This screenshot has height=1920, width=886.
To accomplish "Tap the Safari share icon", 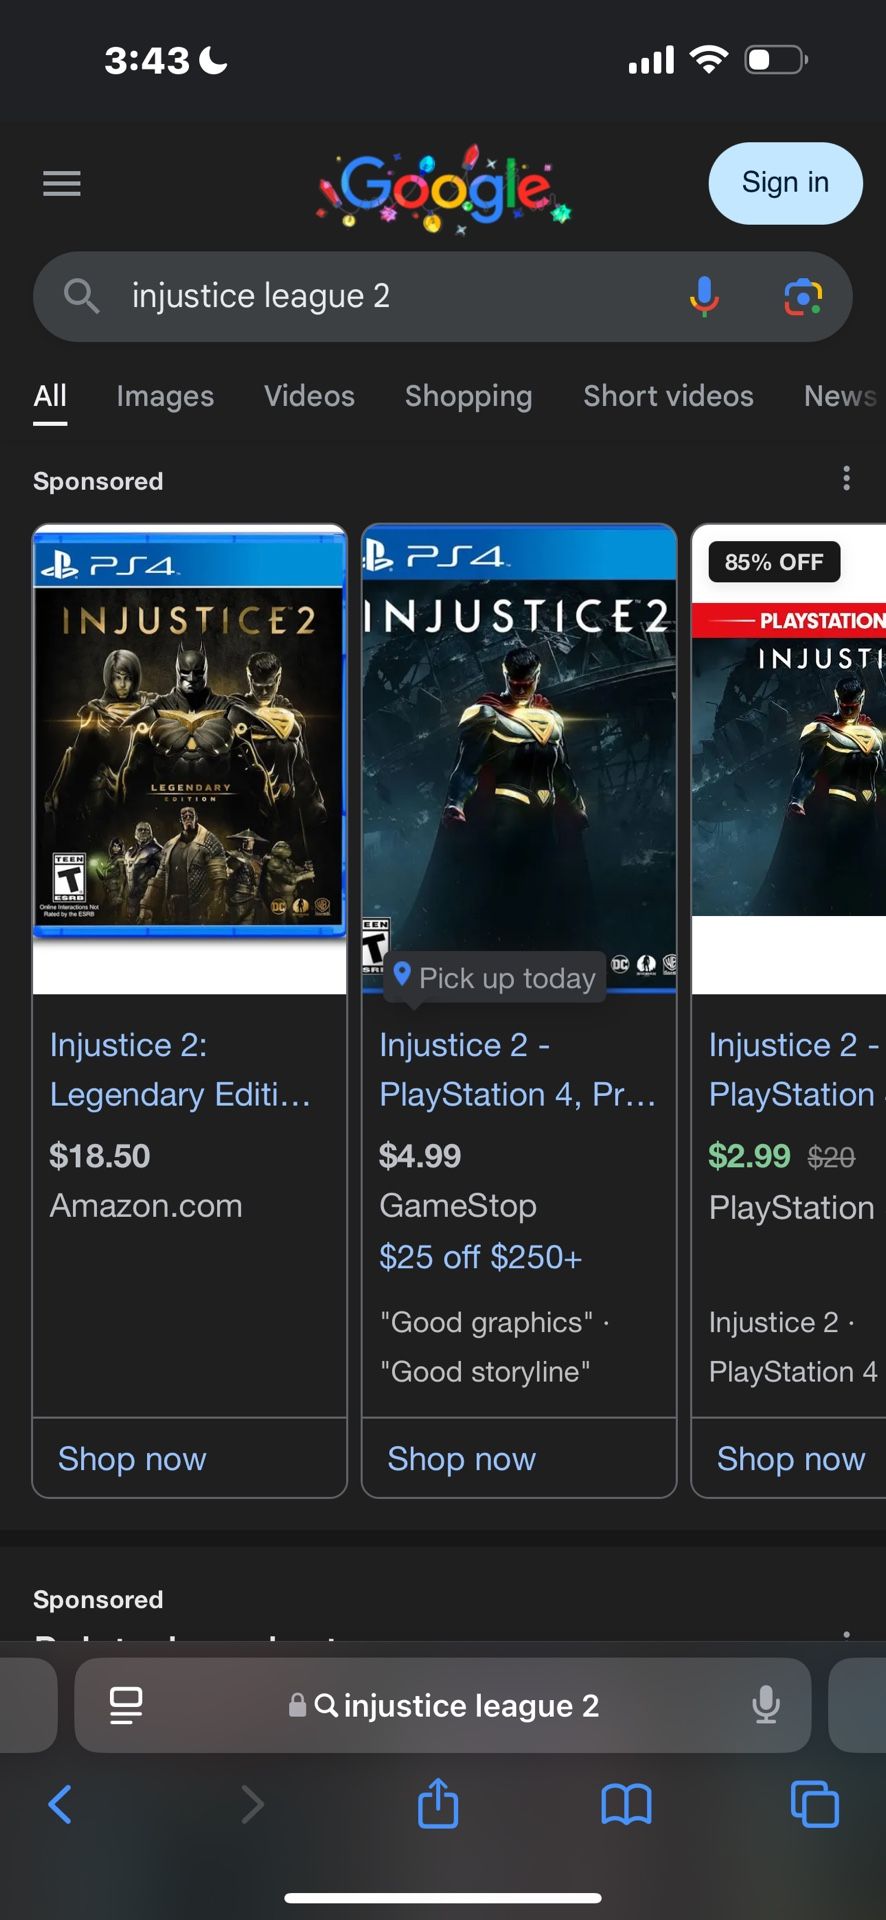I will tap(438, 1804).
